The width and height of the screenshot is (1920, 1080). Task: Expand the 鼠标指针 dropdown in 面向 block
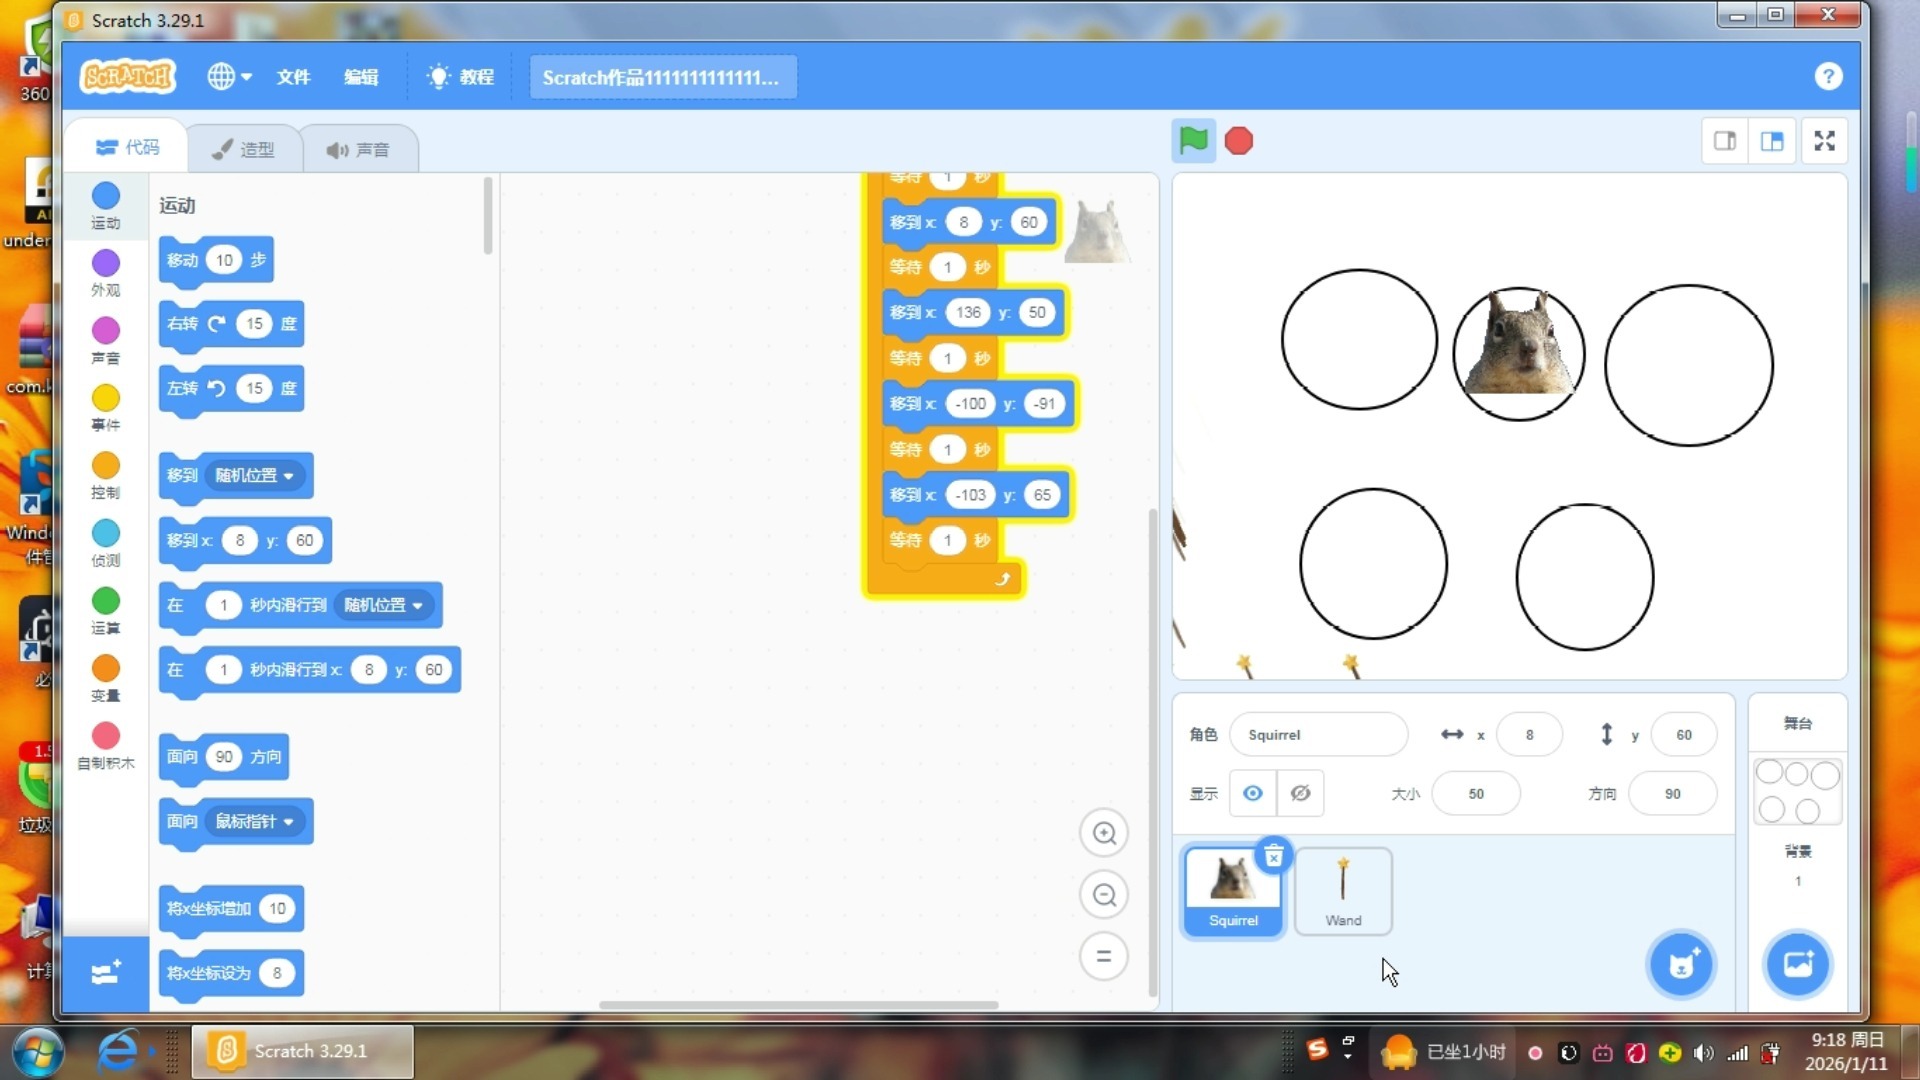click(x=255, y=821)
